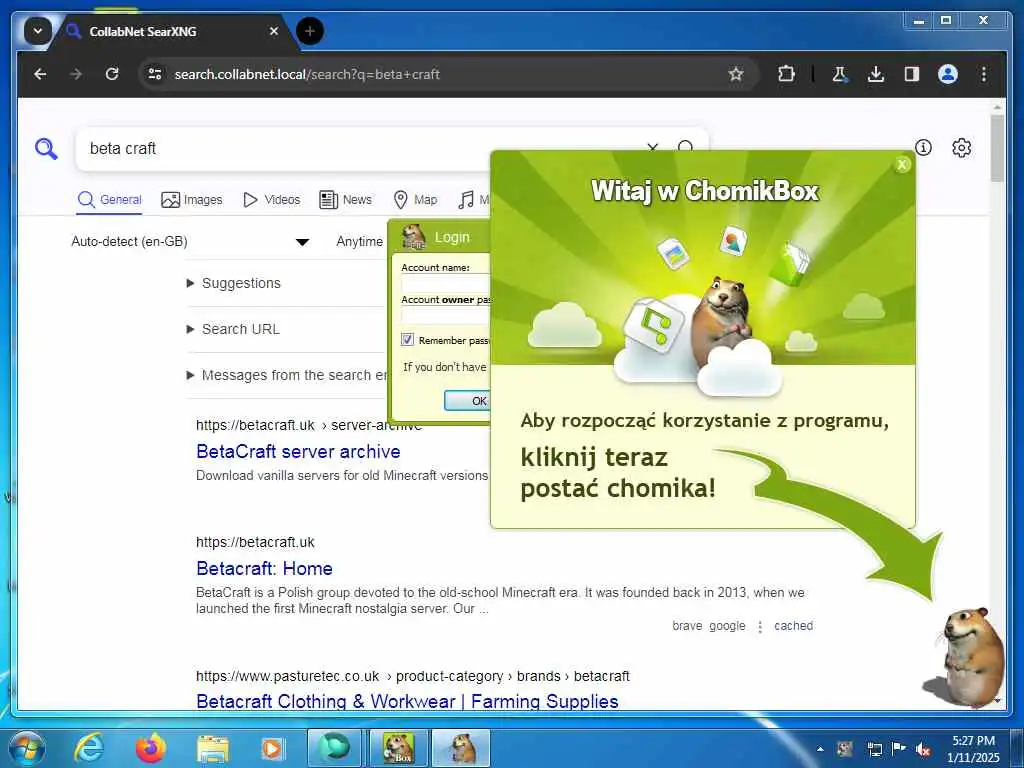Open SearXNG preferences gear icon

pos(961,148)
